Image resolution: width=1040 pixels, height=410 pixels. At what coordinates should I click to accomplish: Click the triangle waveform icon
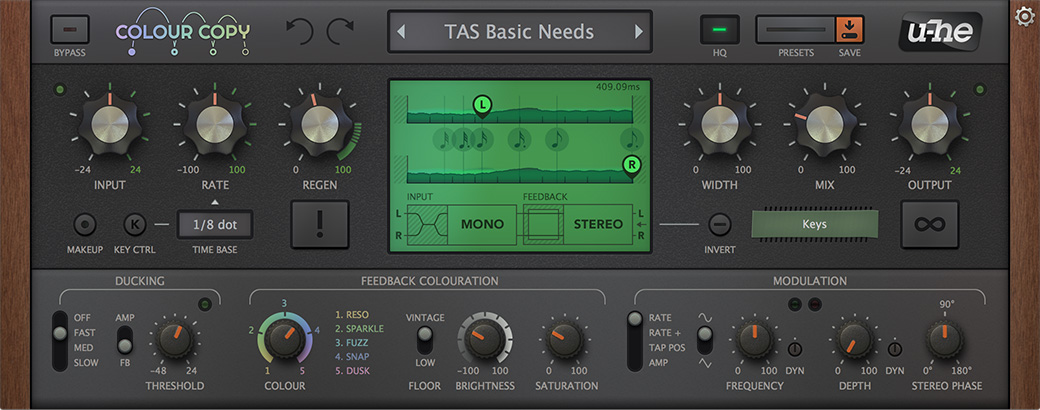(705, 364)
